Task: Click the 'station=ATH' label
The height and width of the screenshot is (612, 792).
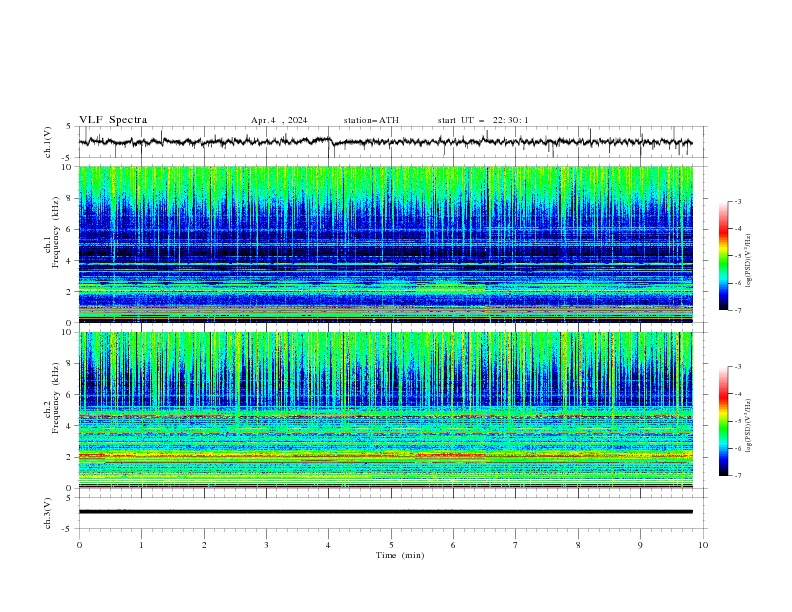Action: (x=371, y=120)
